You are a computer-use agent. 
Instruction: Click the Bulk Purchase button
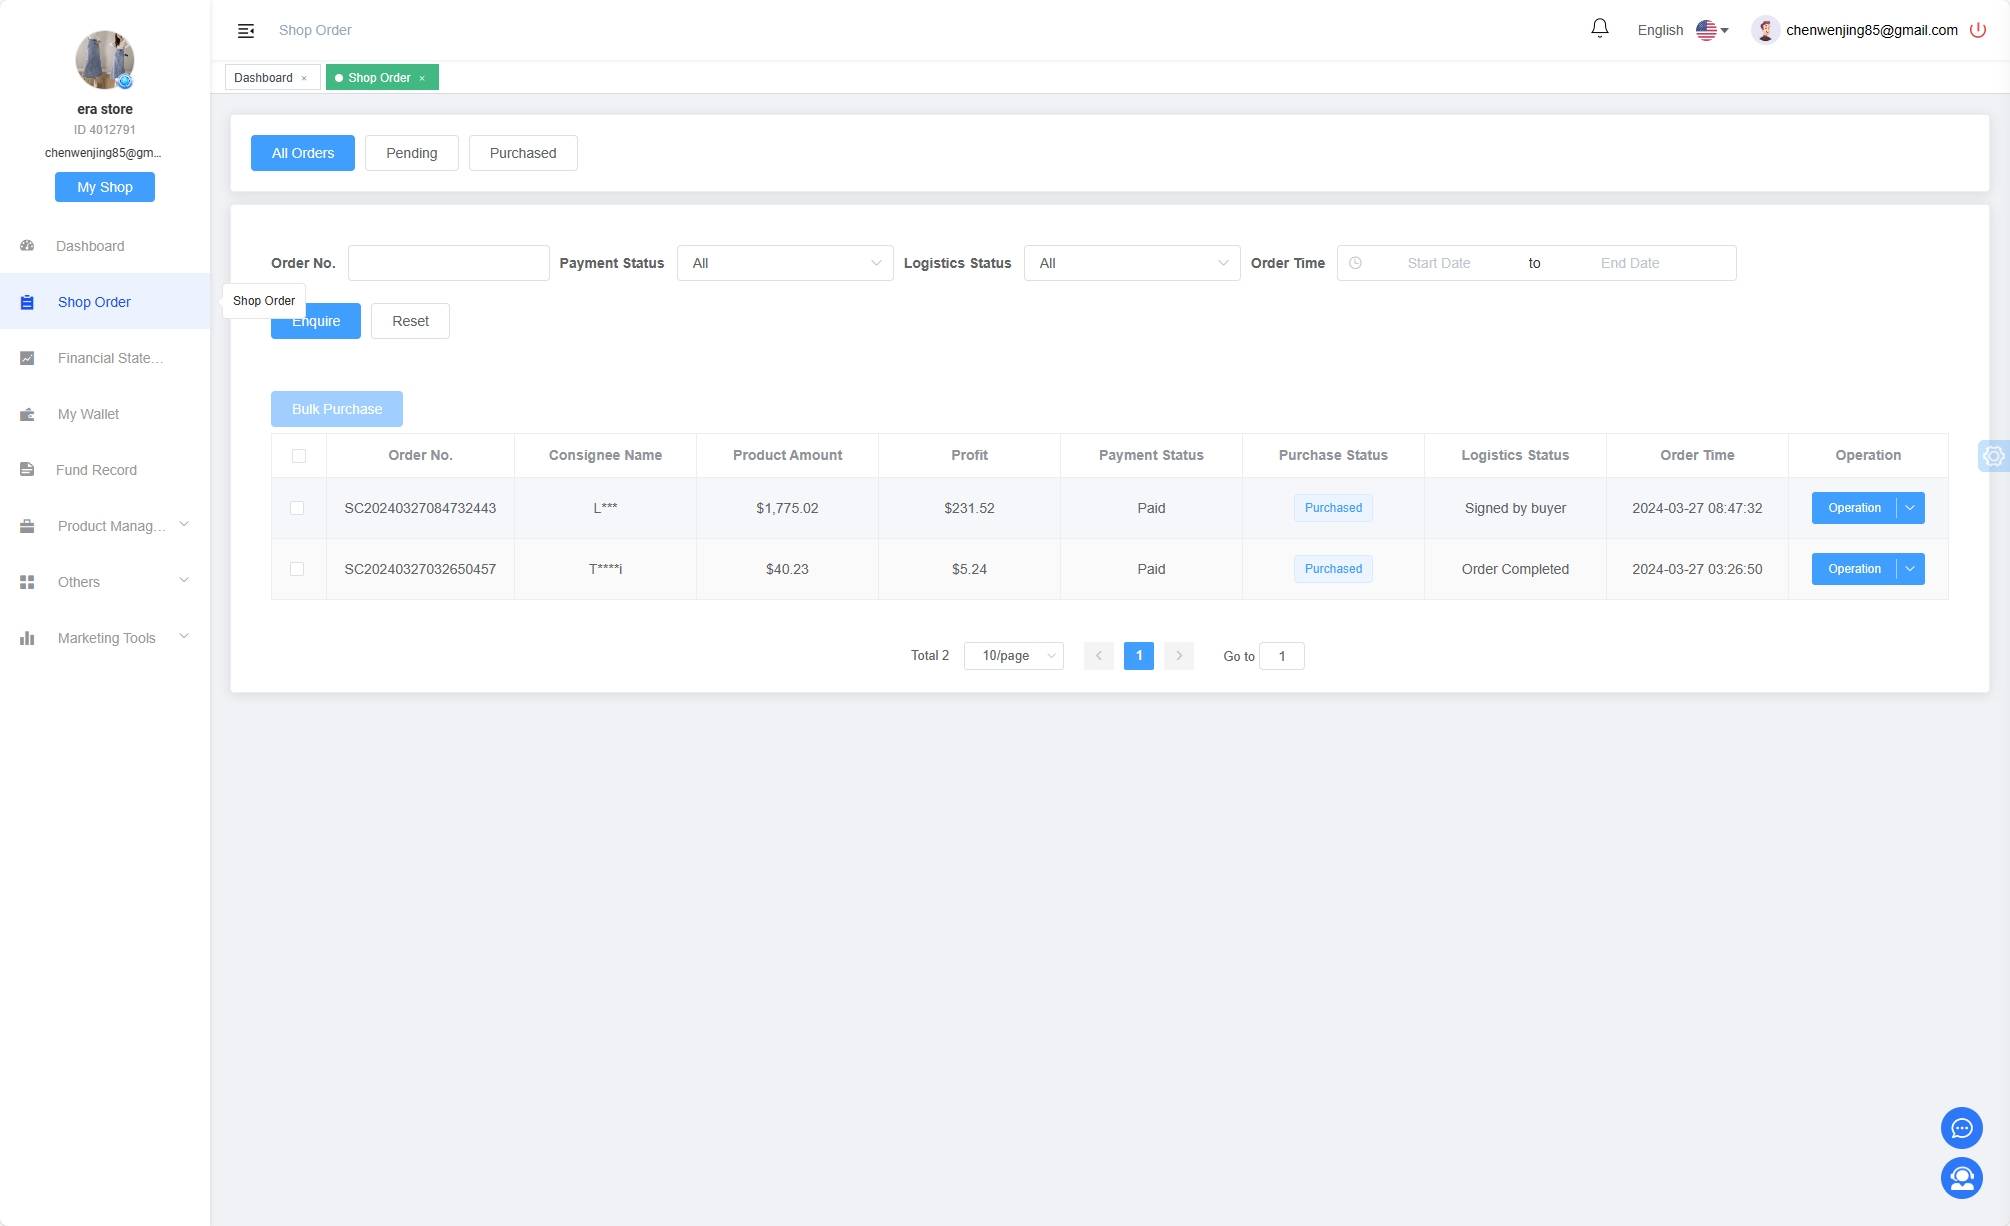[337, 409]
